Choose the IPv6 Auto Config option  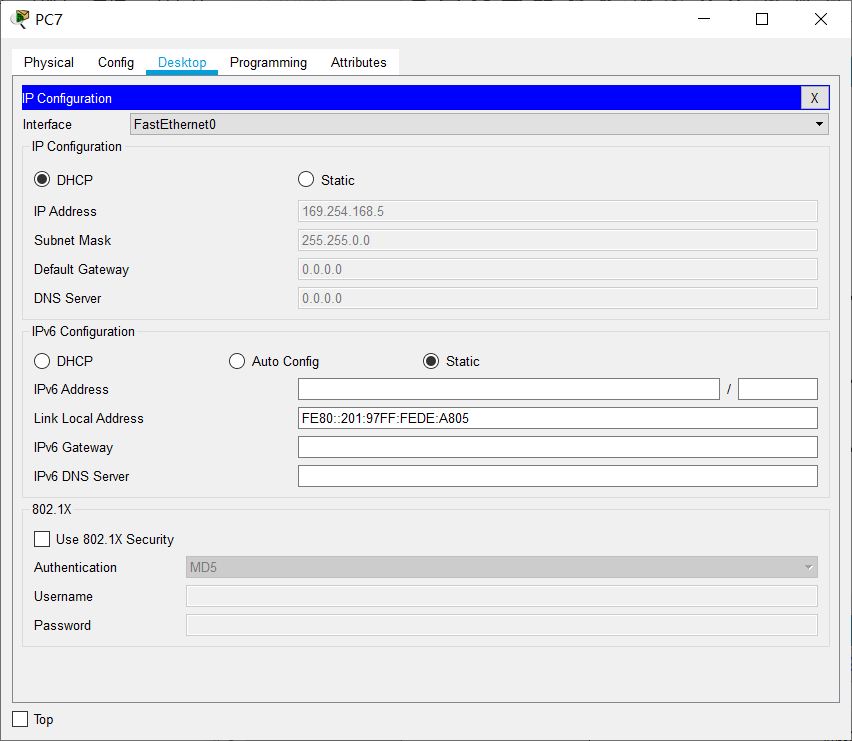(237, 361)
